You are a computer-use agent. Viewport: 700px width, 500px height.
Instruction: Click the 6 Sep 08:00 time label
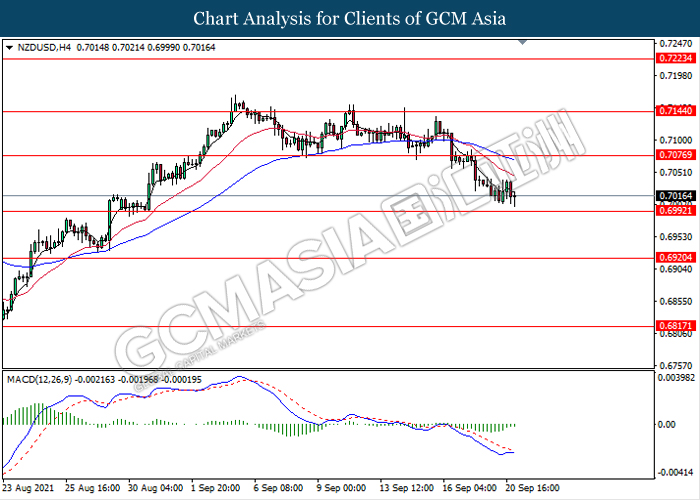click(279, 488)
